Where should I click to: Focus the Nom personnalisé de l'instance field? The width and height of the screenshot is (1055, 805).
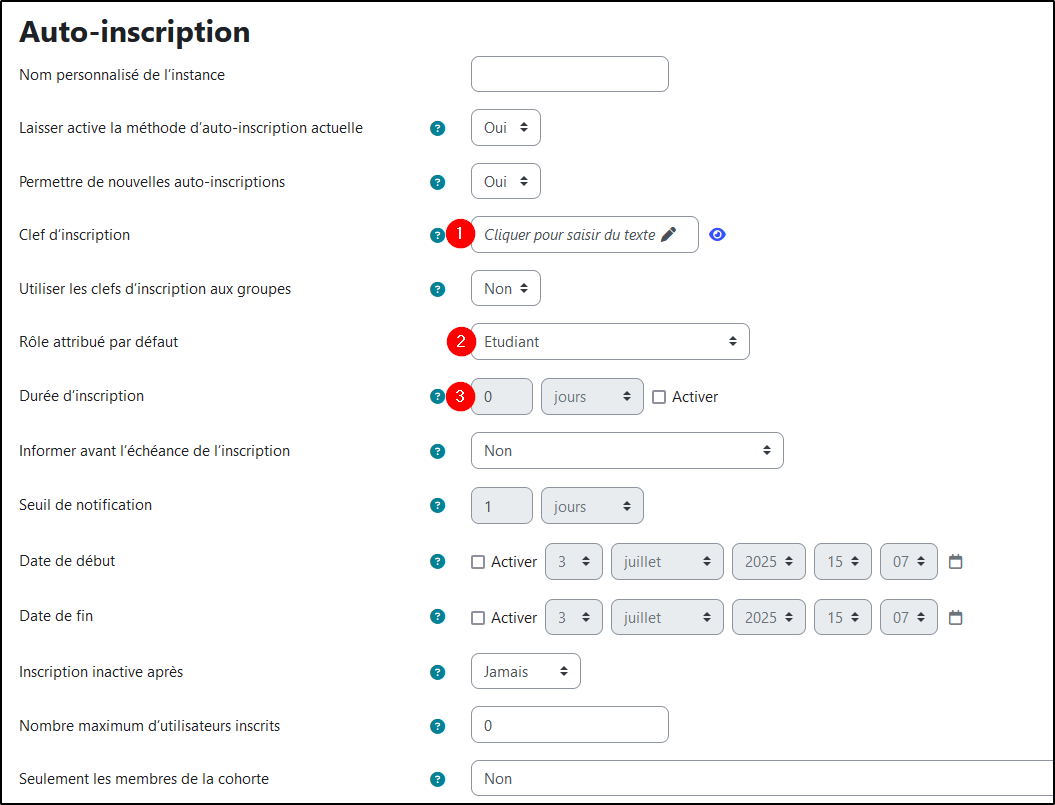click(570, 74)
